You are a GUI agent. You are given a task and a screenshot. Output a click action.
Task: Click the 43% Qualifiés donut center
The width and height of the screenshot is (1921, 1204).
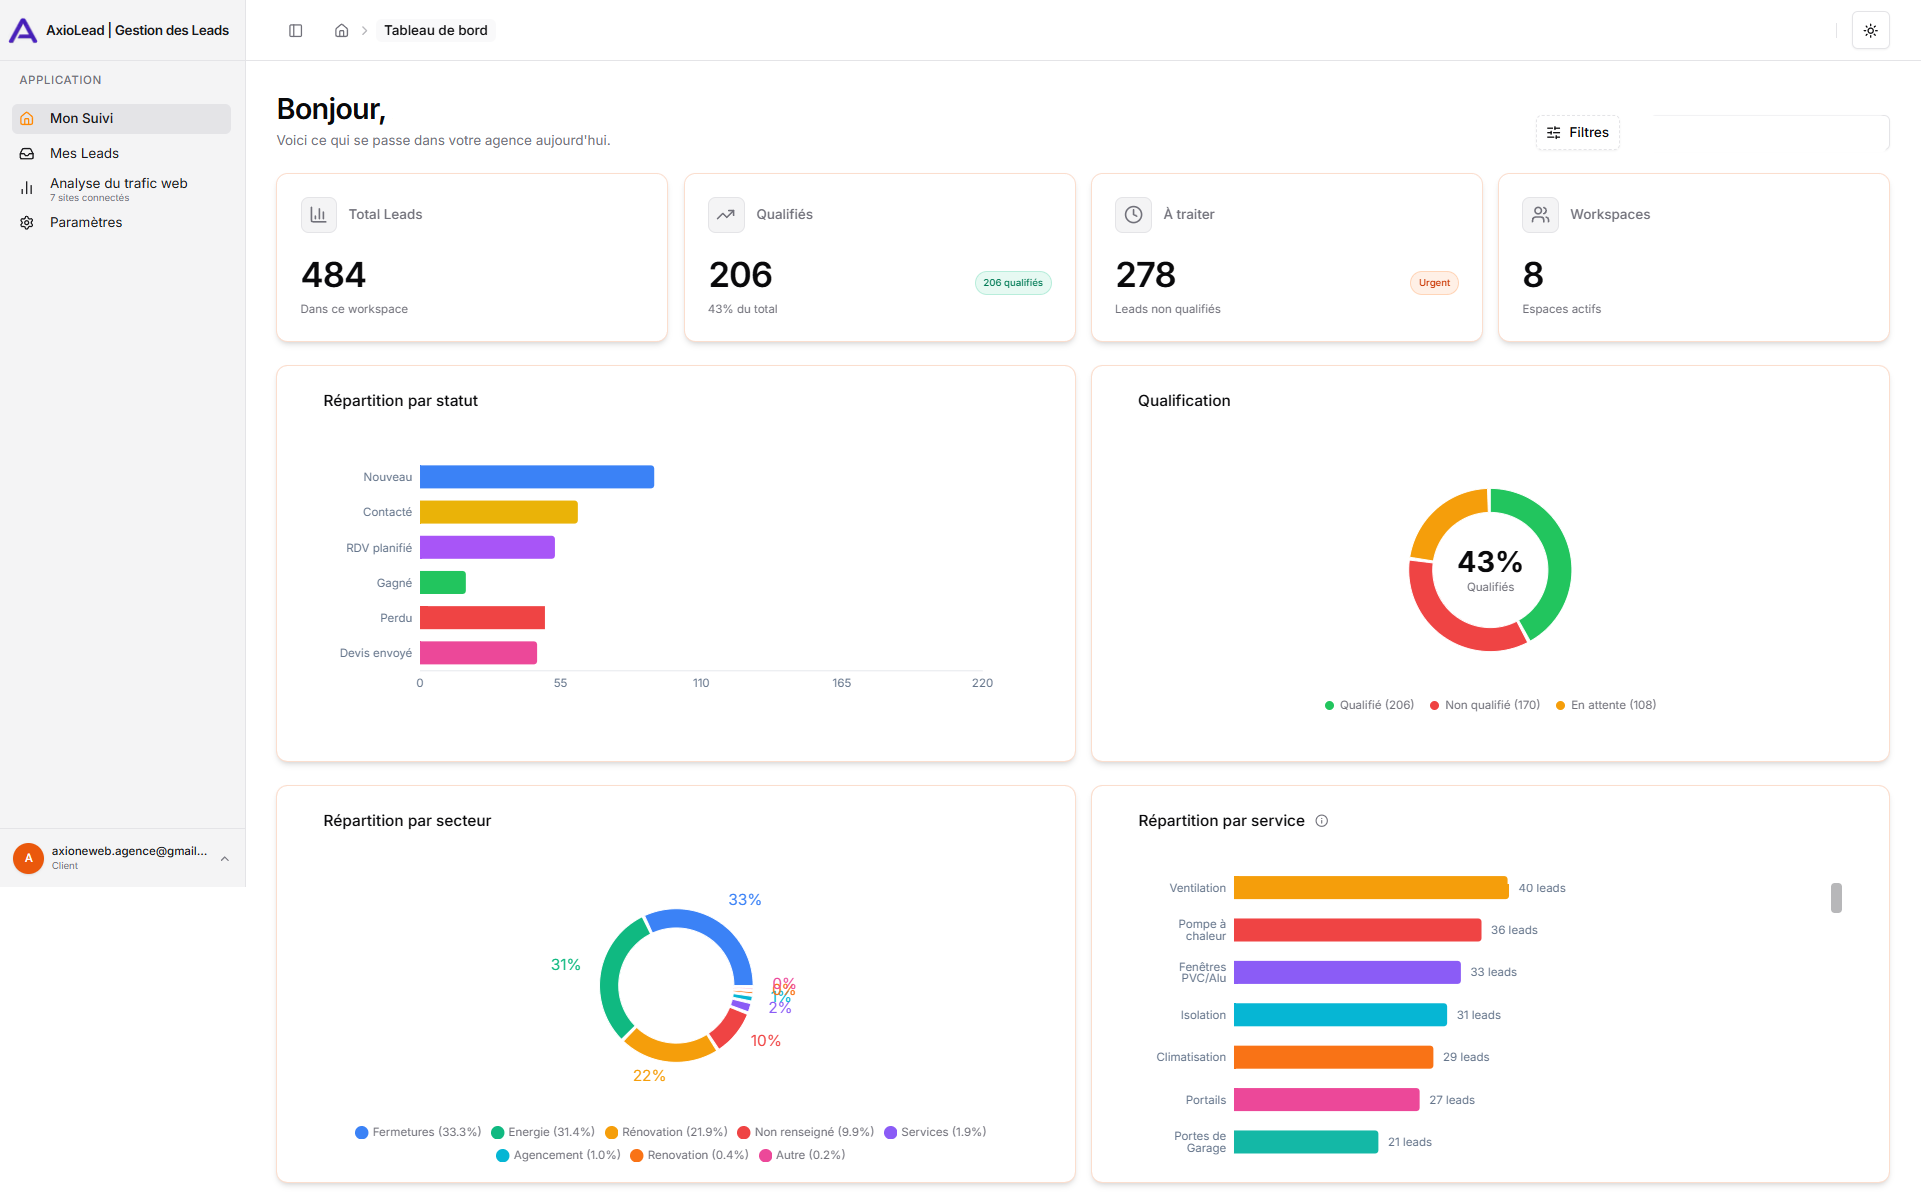(x=1490, y=570)
